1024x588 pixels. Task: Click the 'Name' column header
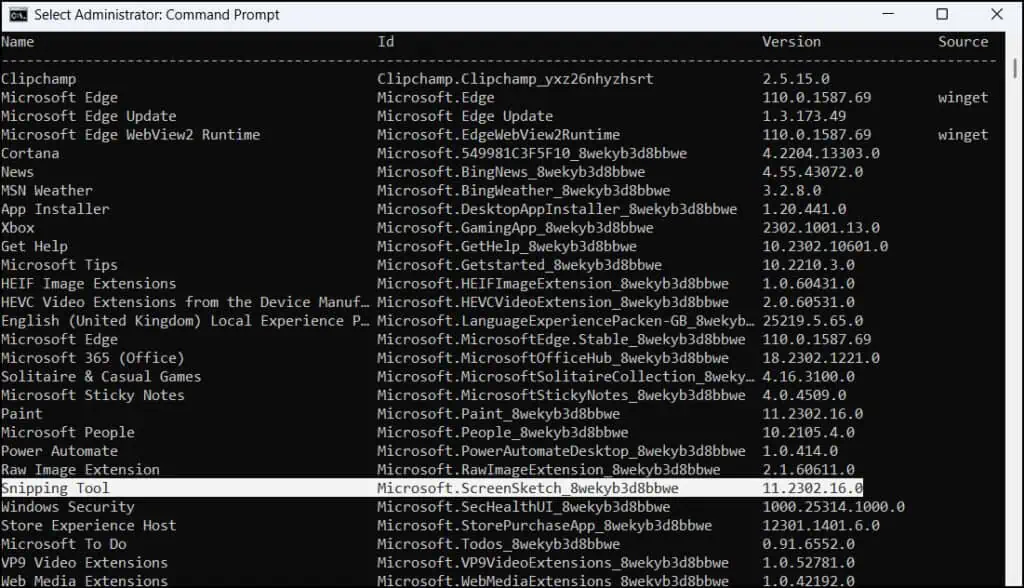[18, 42]
